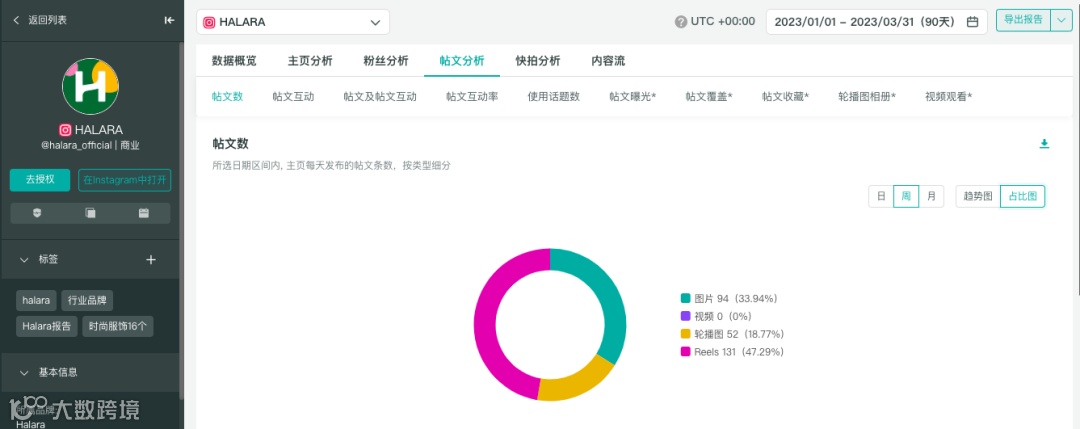Click the 导出报告 button
The width and height of the screenshot is (1080, 429).
[1024, 21]
